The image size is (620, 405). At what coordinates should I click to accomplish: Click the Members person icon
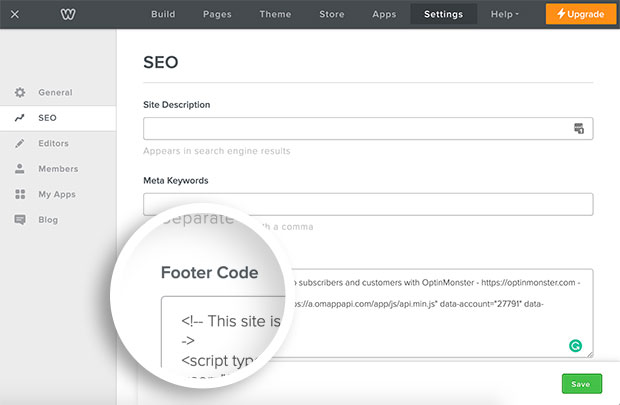coord(19,168)
